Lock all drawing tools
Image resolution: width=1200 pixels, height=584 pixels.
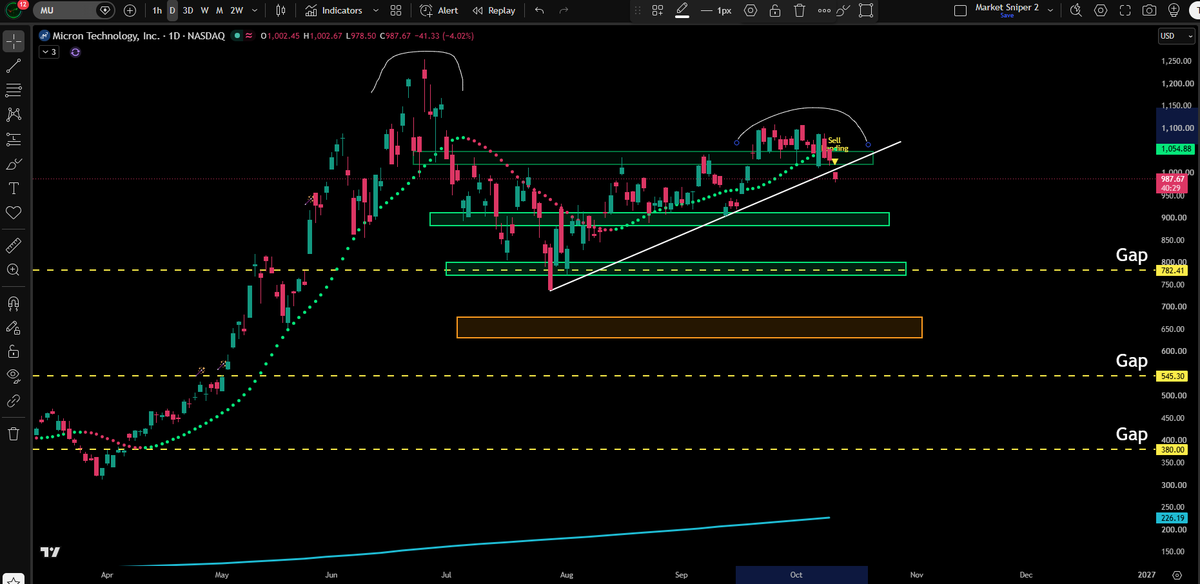14,351
